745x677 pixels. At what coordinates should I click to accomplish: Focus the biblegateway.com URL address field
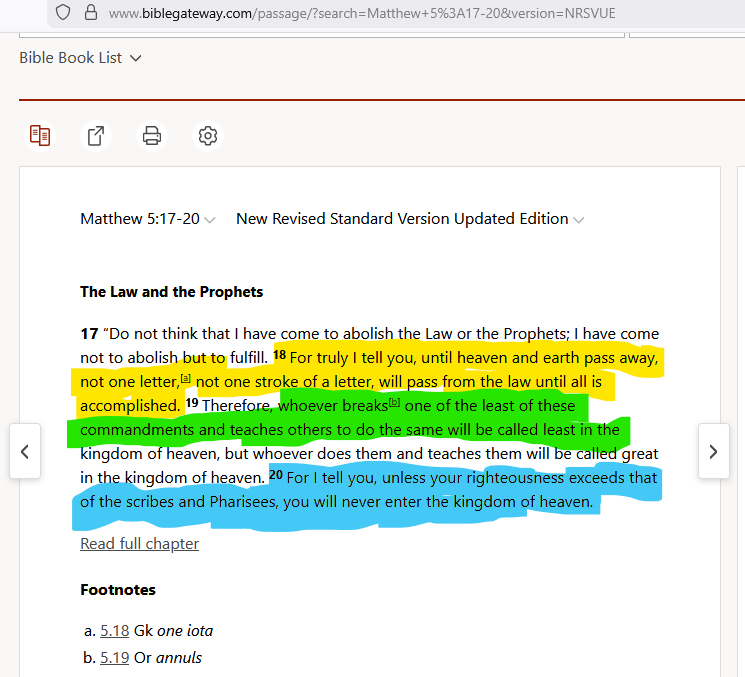(360, 13)
